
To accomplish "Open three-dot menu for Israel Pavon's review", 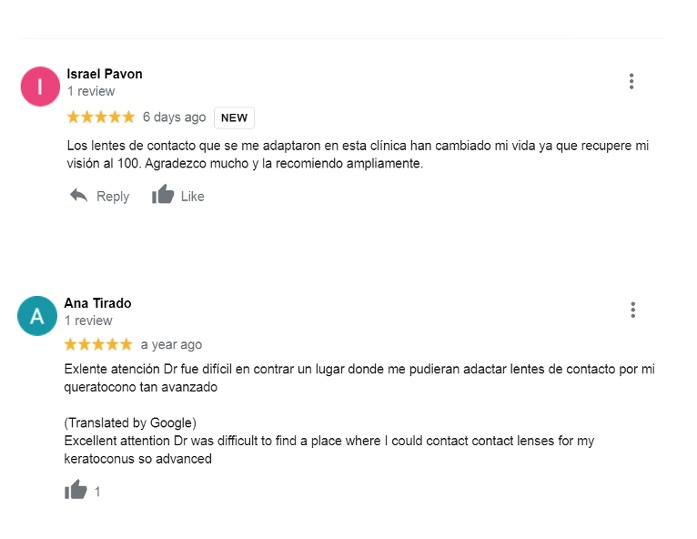I will [631, 81].
